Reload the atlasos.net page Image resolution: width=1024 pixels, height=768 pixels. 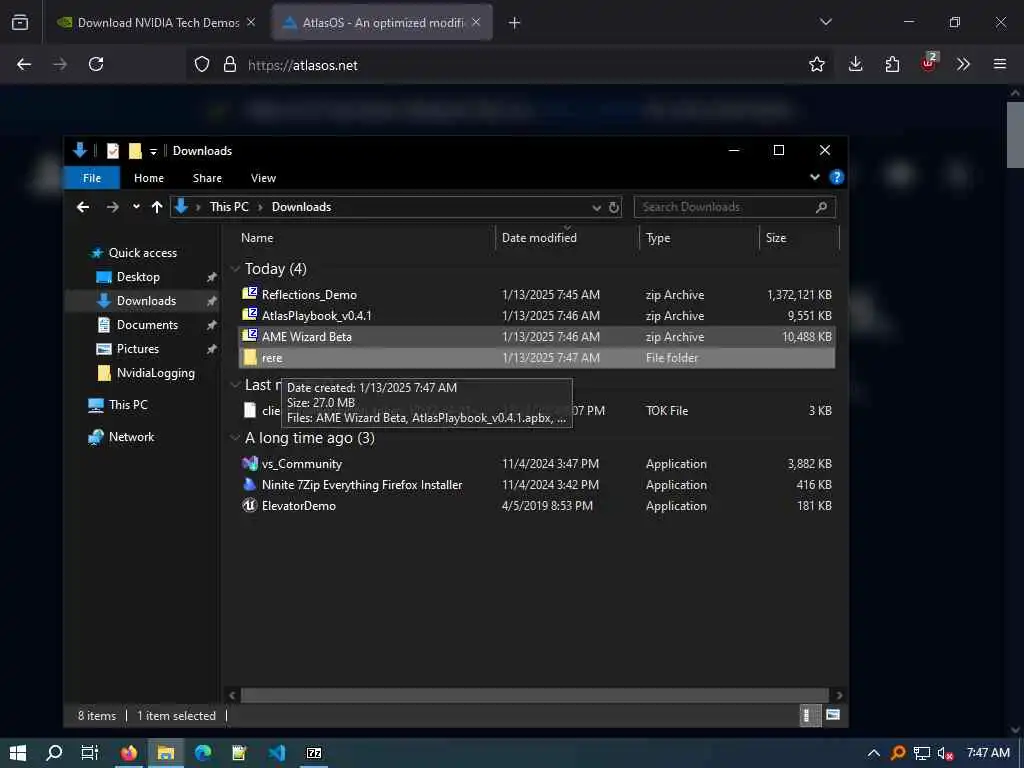point(96,64)
